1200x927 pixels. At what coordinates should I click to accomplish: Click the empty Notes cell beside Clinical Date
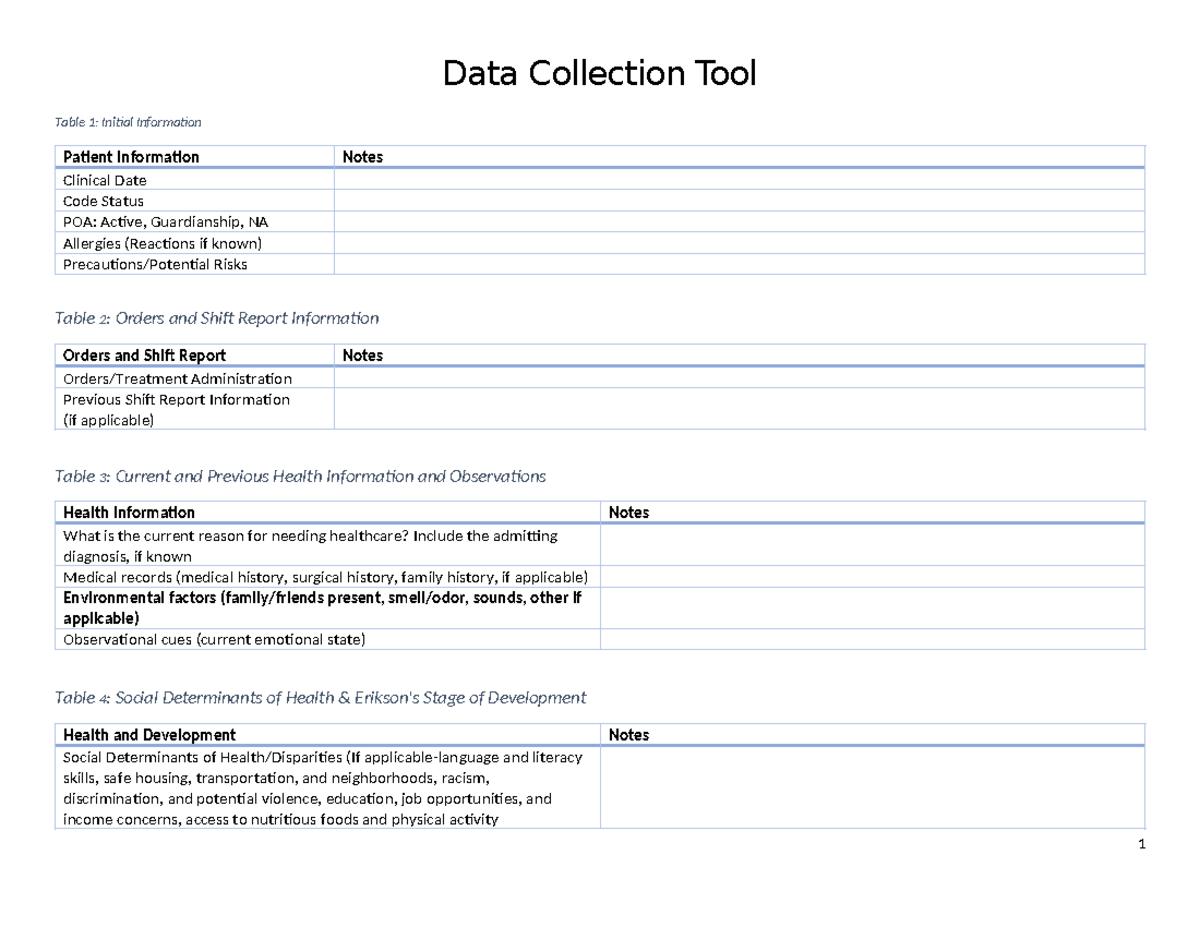[739, 180]
